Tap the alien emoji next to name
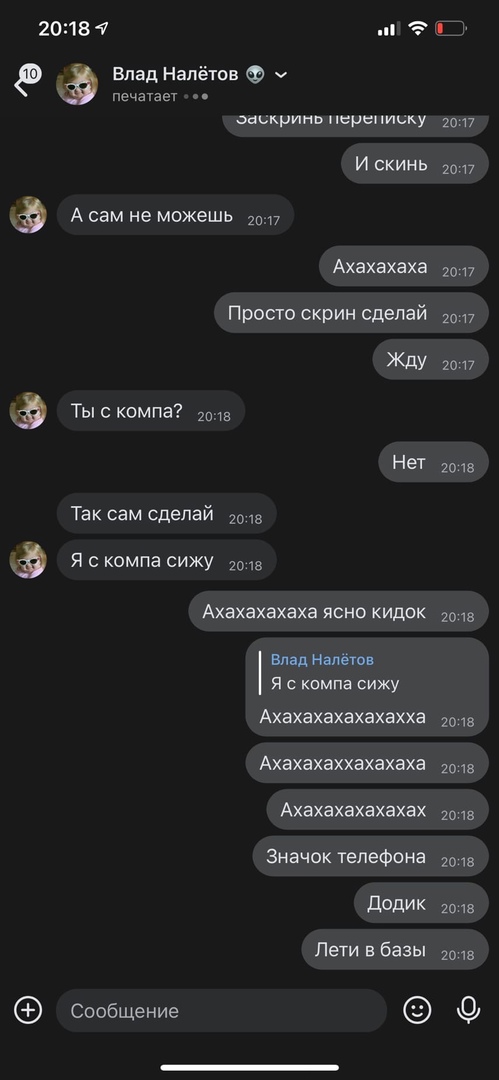The image size is (499, 1080). [x=255, y=74]
